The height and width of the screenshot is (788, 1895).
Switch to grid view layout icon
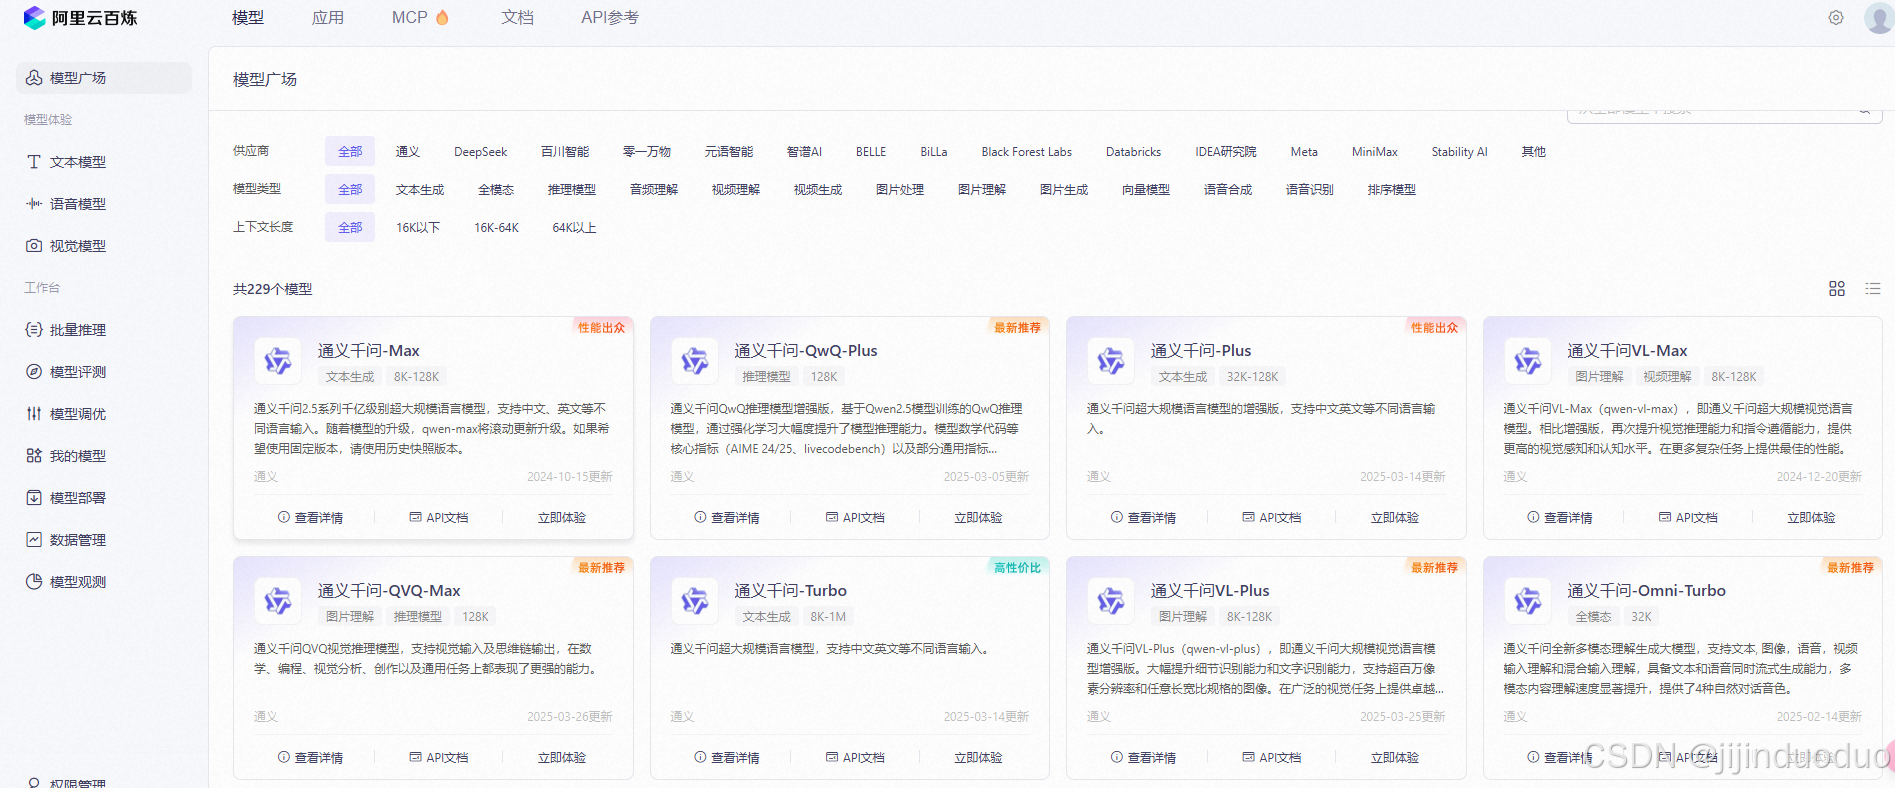click(x=1837, y=289)
